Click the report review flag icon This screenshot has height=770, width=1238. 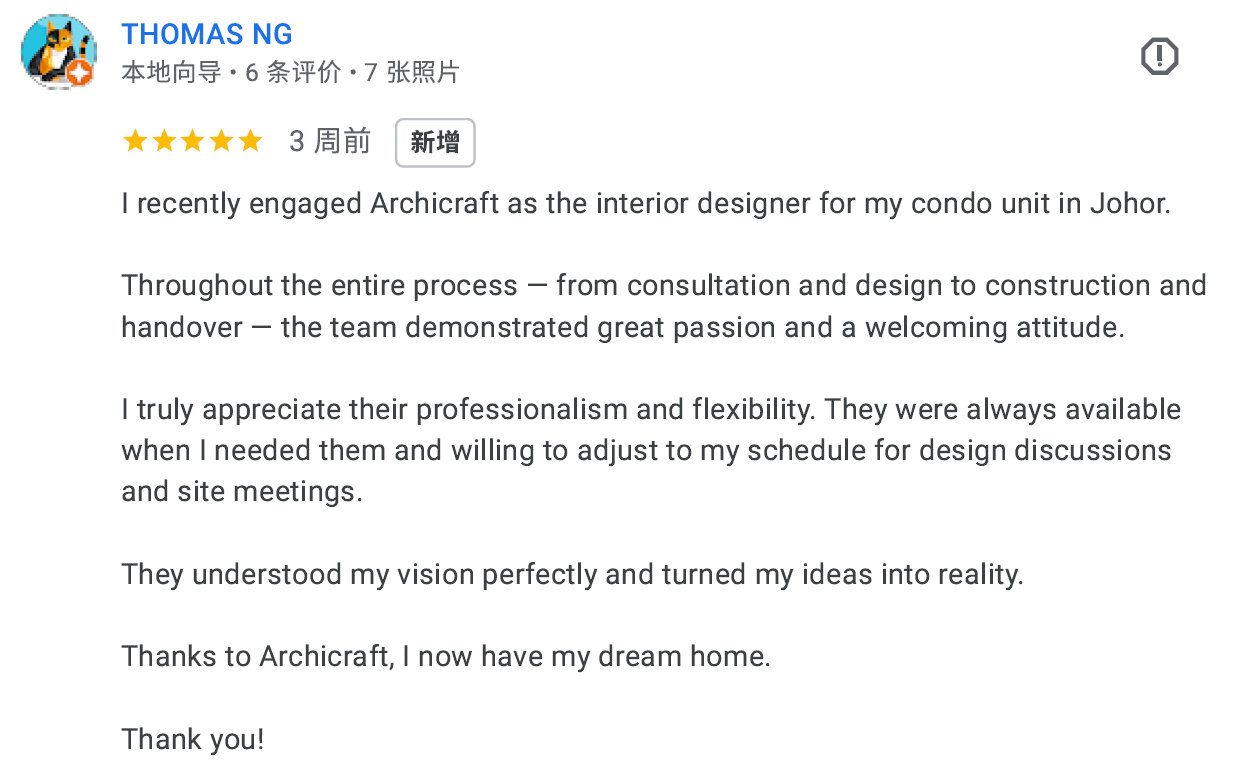pyautogui.click(x=1159, y=57)
